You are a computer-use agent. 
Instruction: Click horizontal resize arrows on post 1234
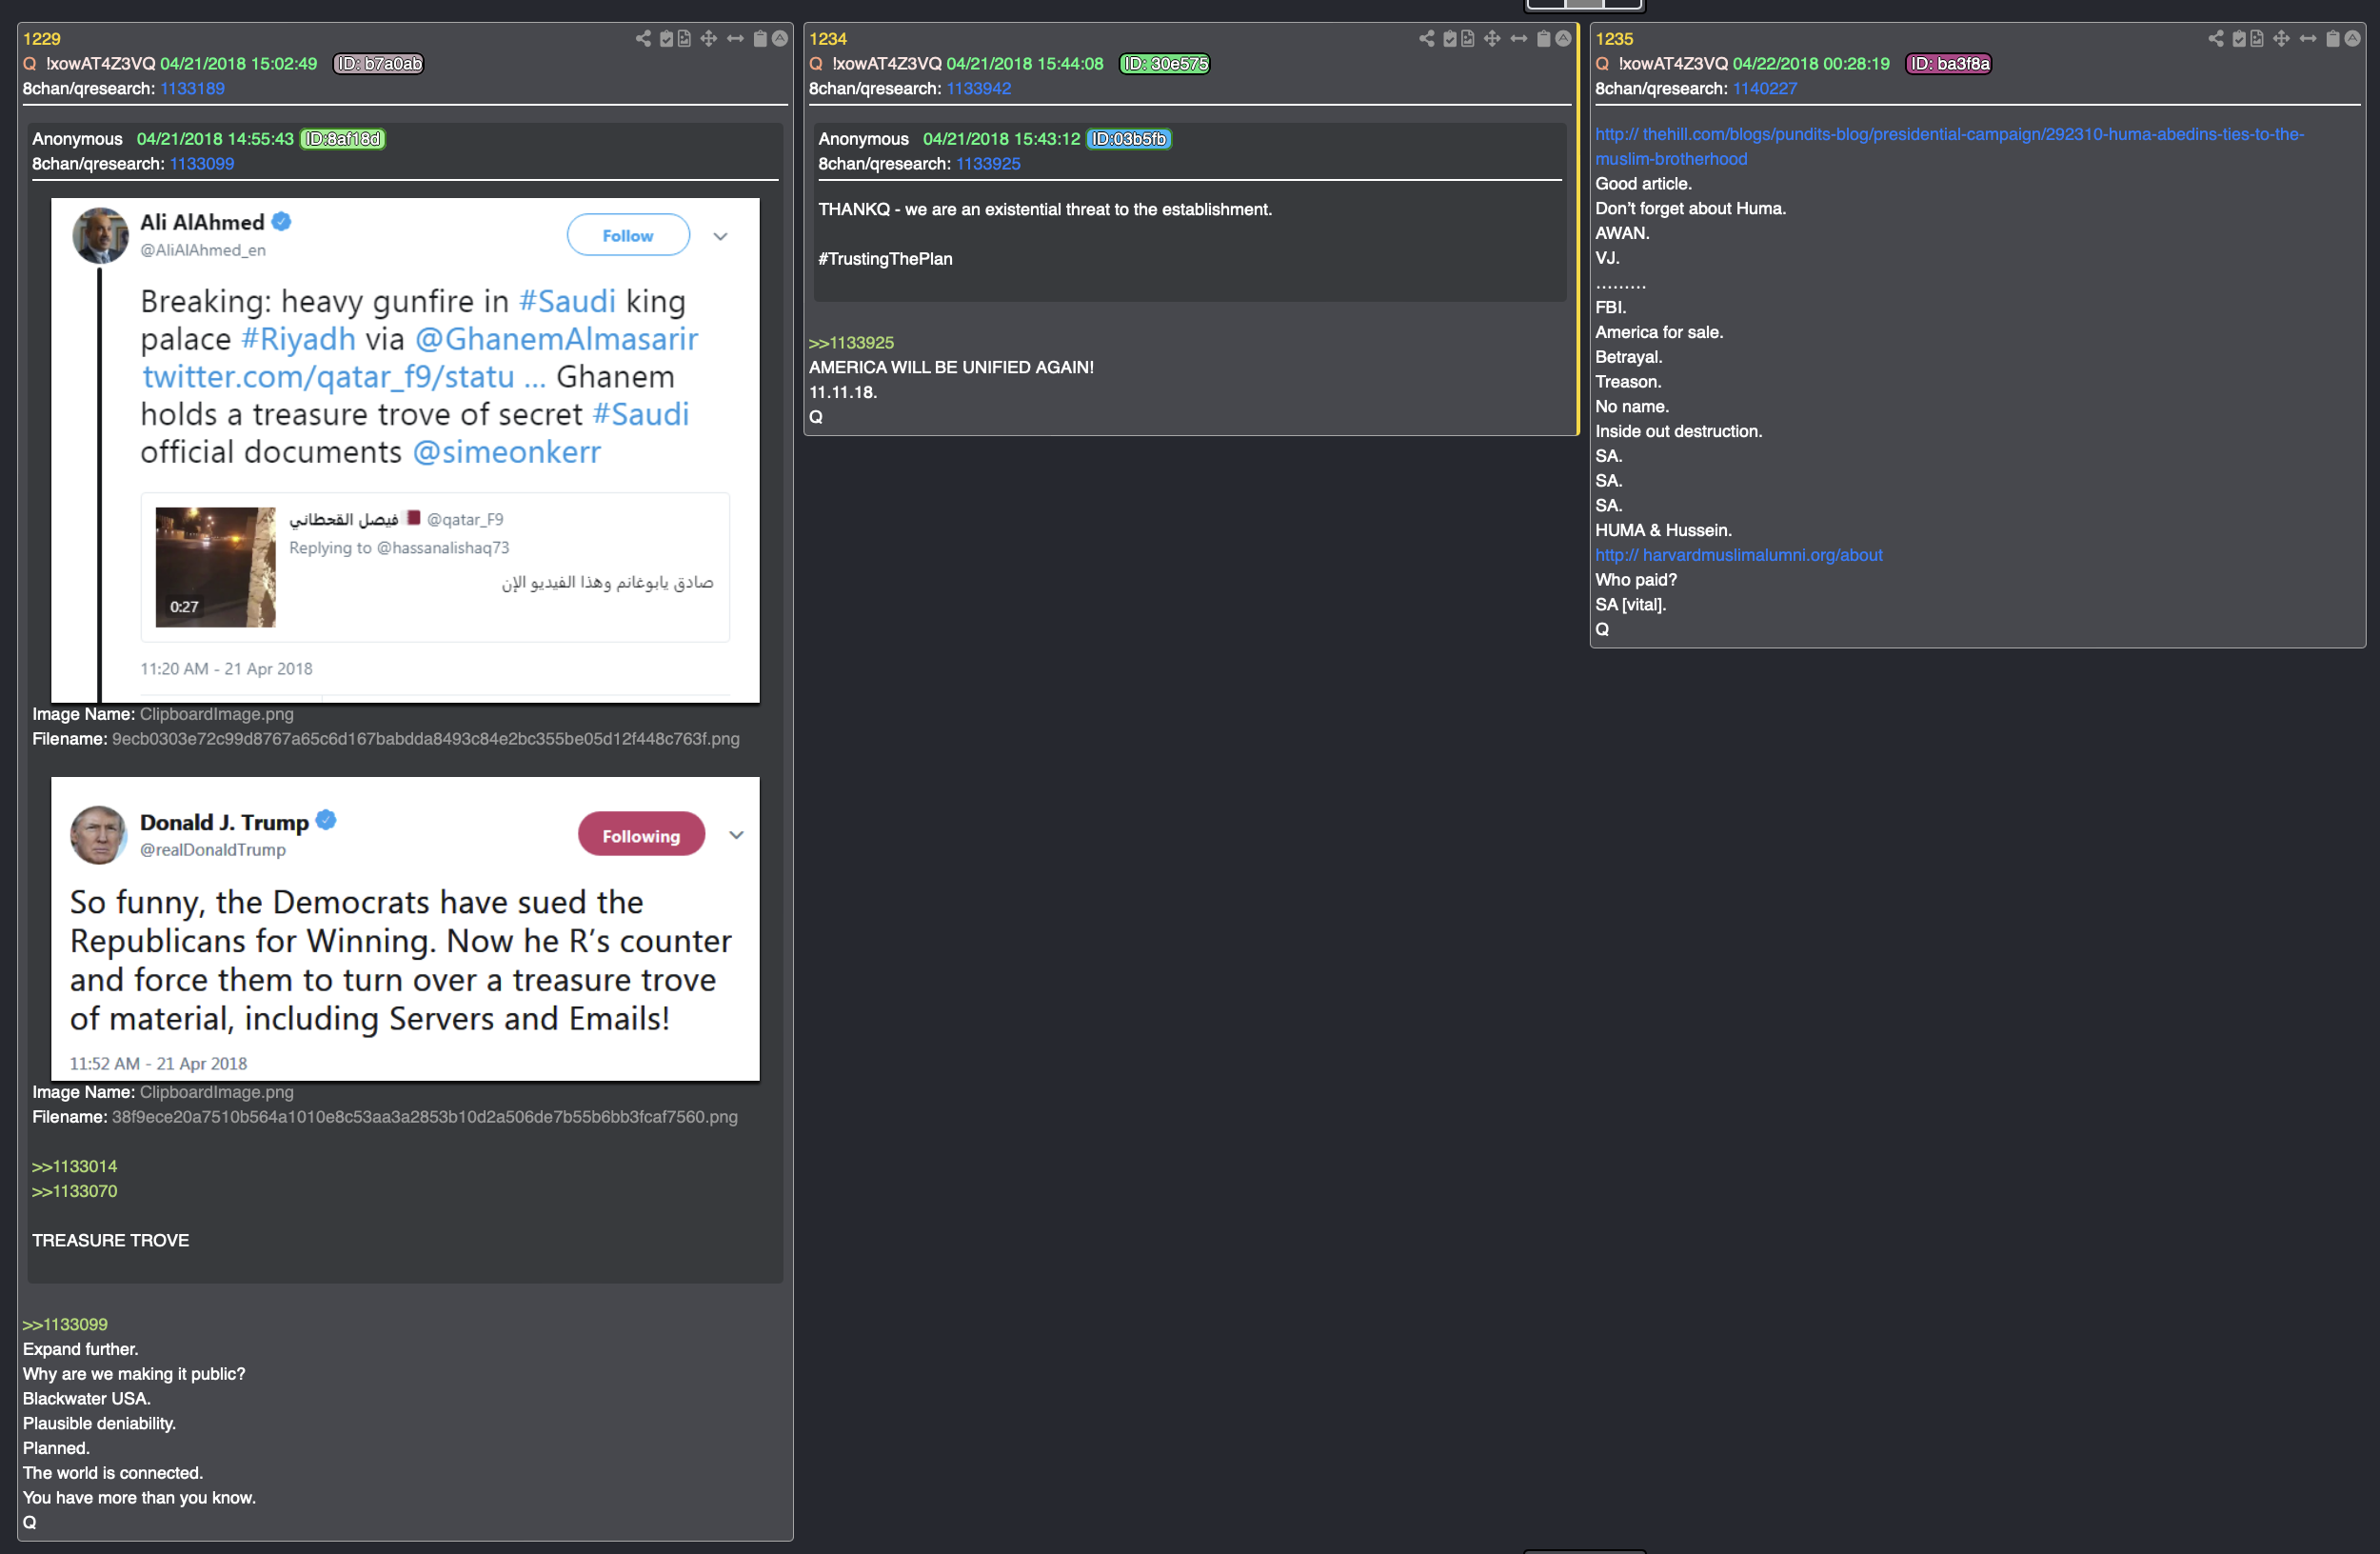pyautogui.click(x=1519, y=38)
